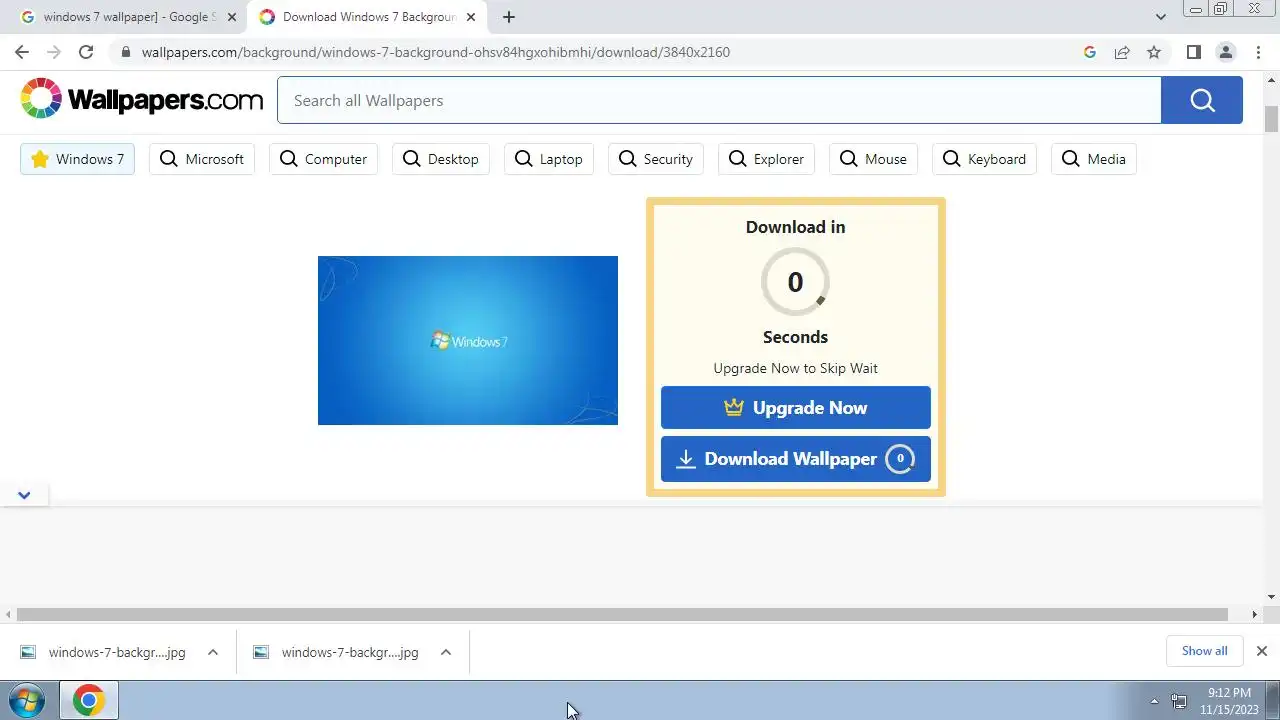Show hidden system tray icons

1154,701
